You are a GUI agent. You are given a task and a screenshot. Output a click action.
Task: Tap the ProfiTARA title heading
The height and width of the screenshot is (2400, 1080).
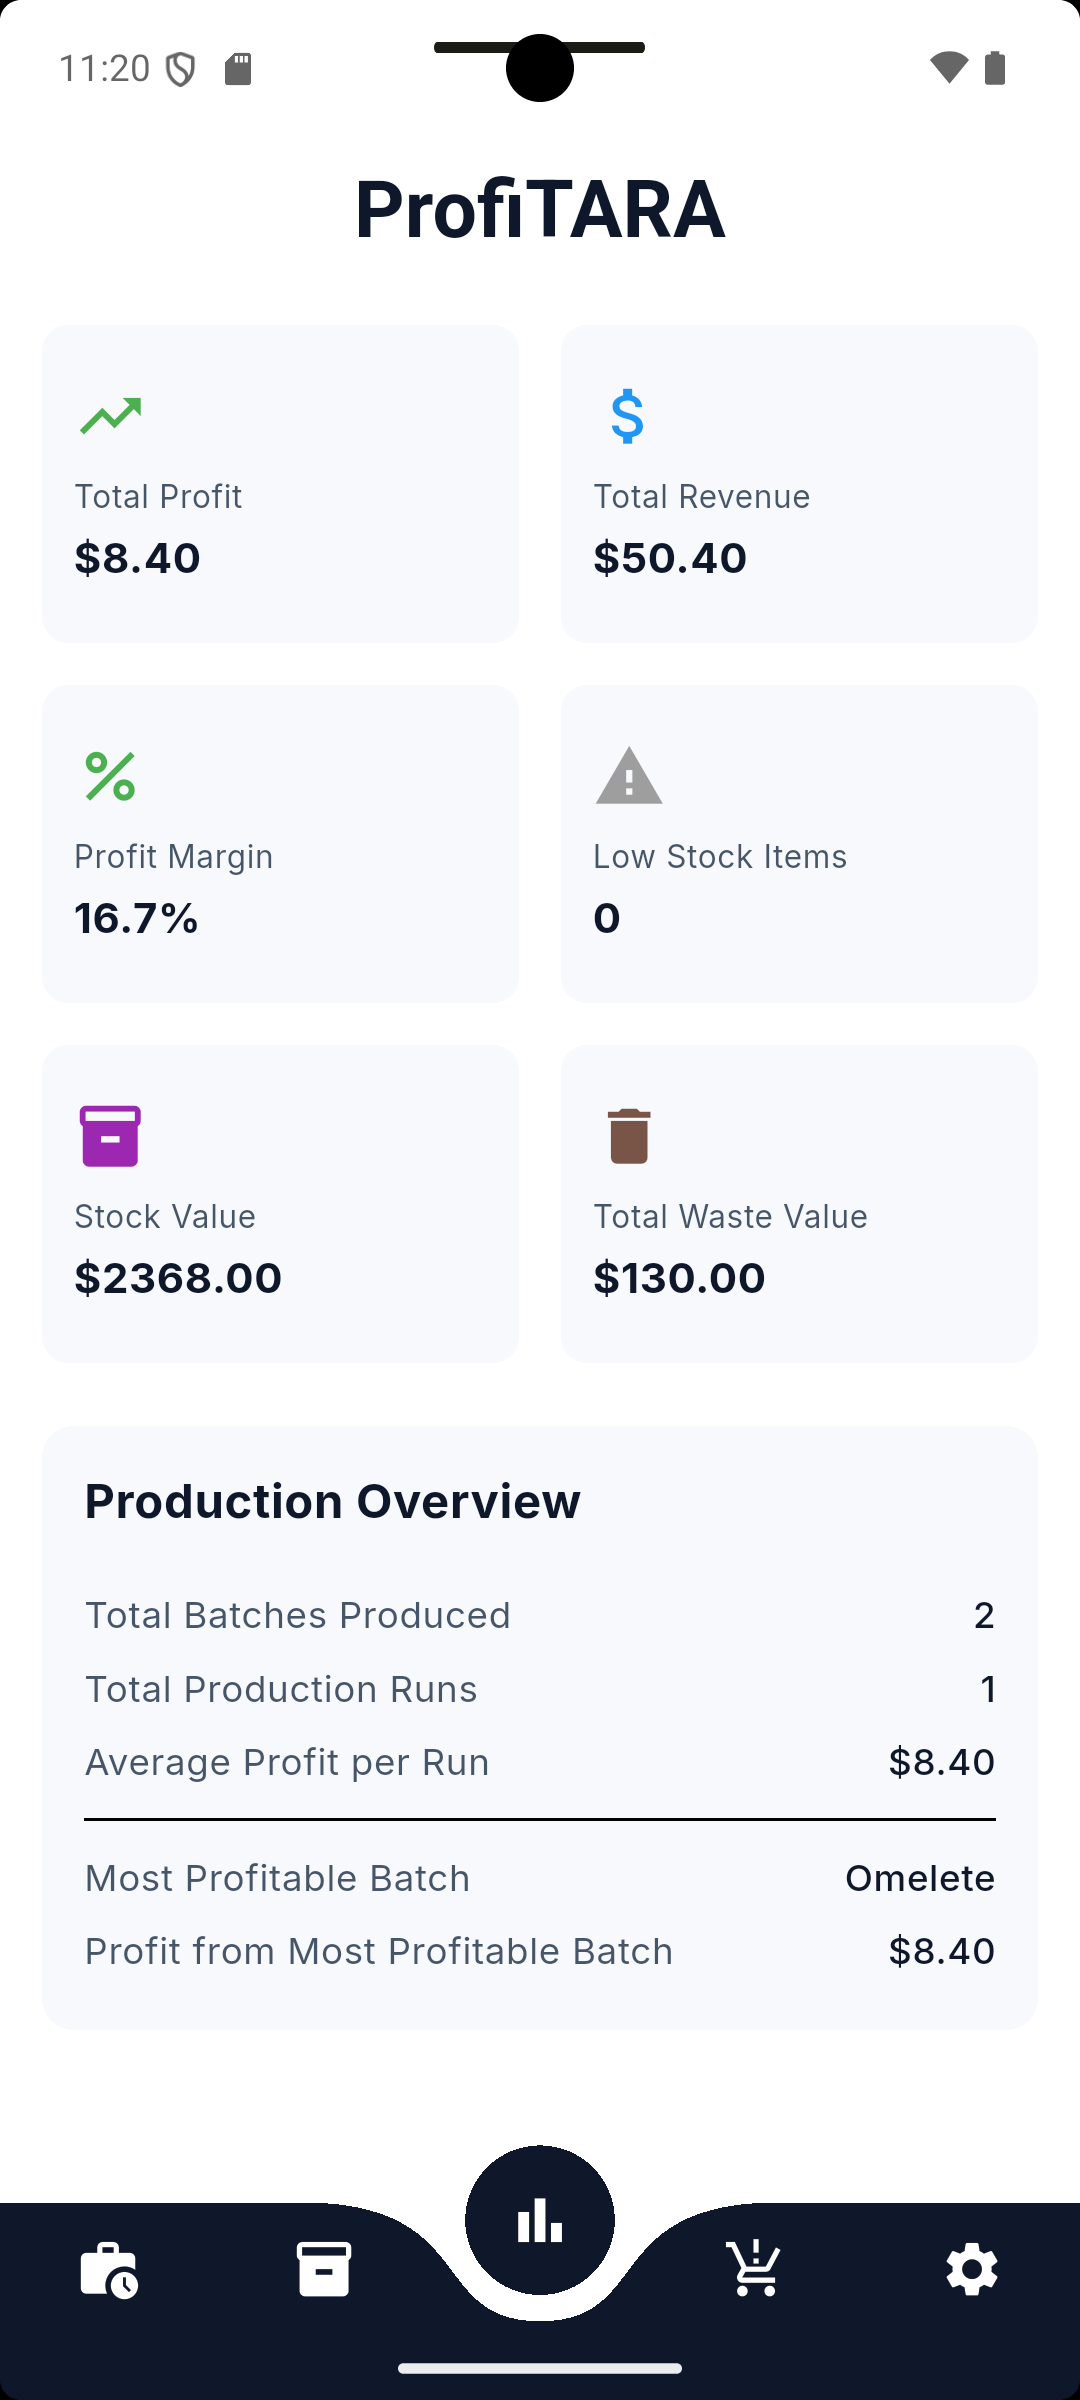click(540, 209)
